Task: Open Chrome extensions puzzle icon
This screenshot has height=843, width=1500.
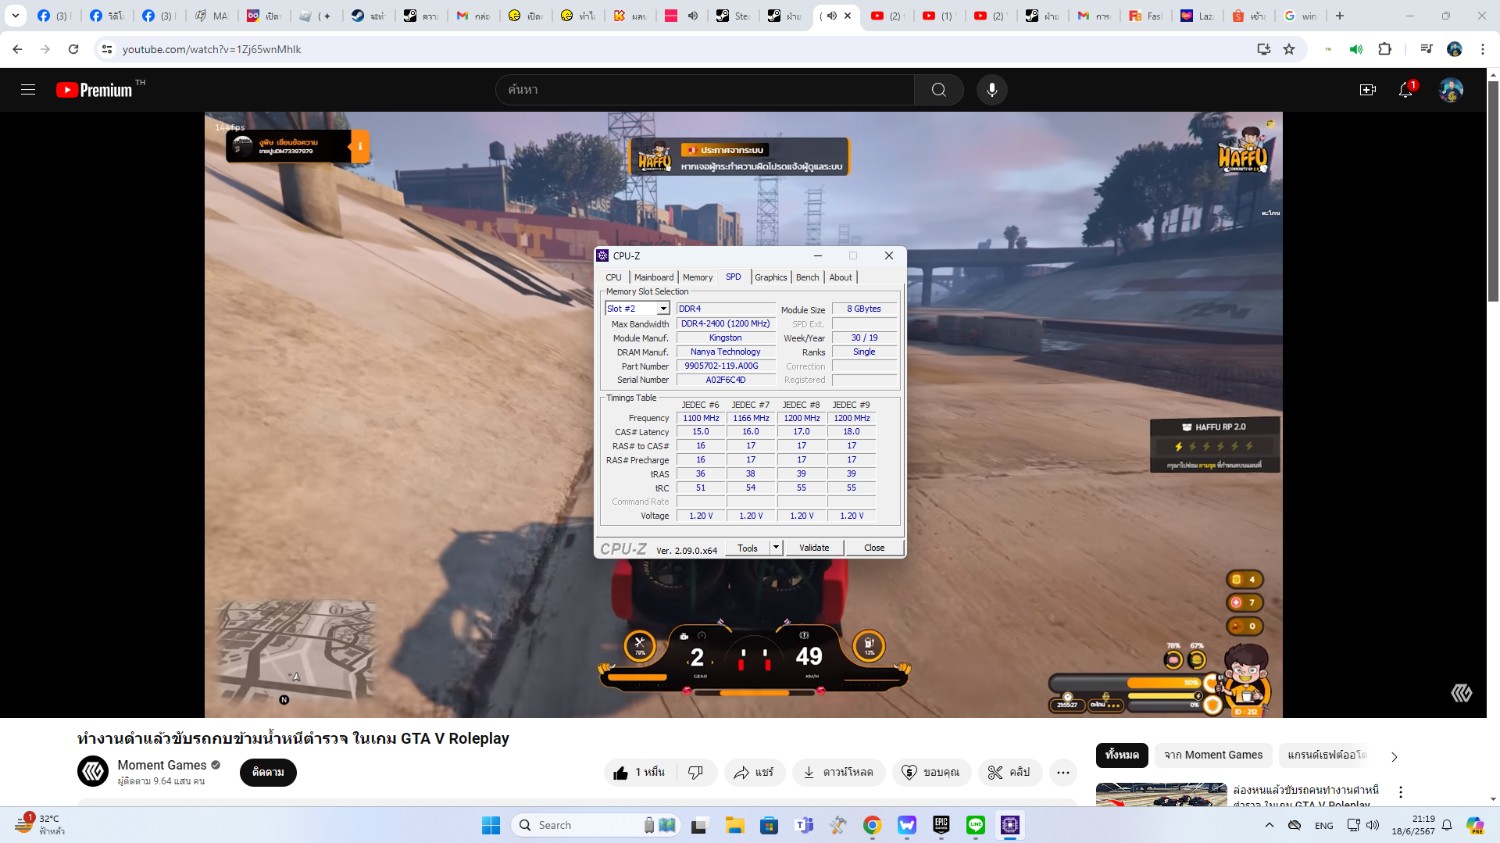Action: (x=1385, y=49)
